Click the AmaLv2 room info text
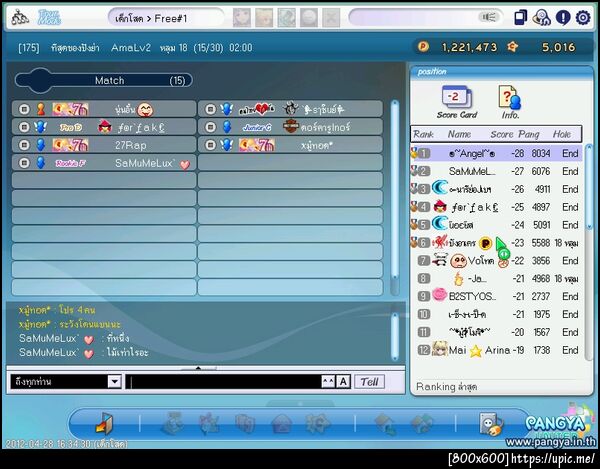The width and height of the screenshot is (600, 469). point(131,48)
